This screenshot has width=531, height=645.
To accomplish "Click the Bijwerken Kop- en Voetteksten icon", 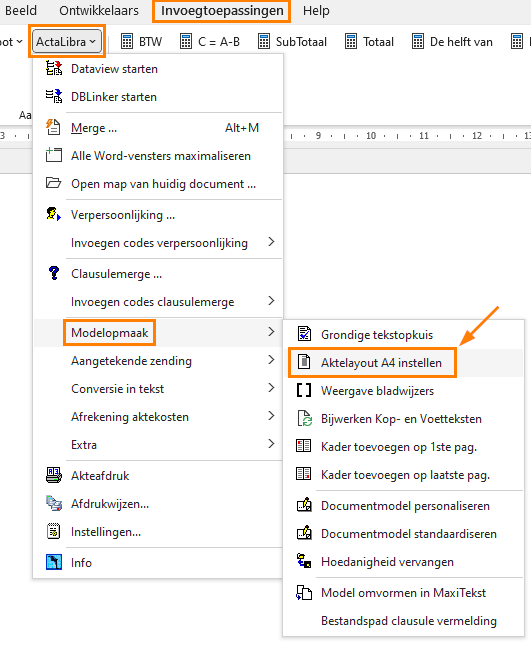I will tap(304, 418).
